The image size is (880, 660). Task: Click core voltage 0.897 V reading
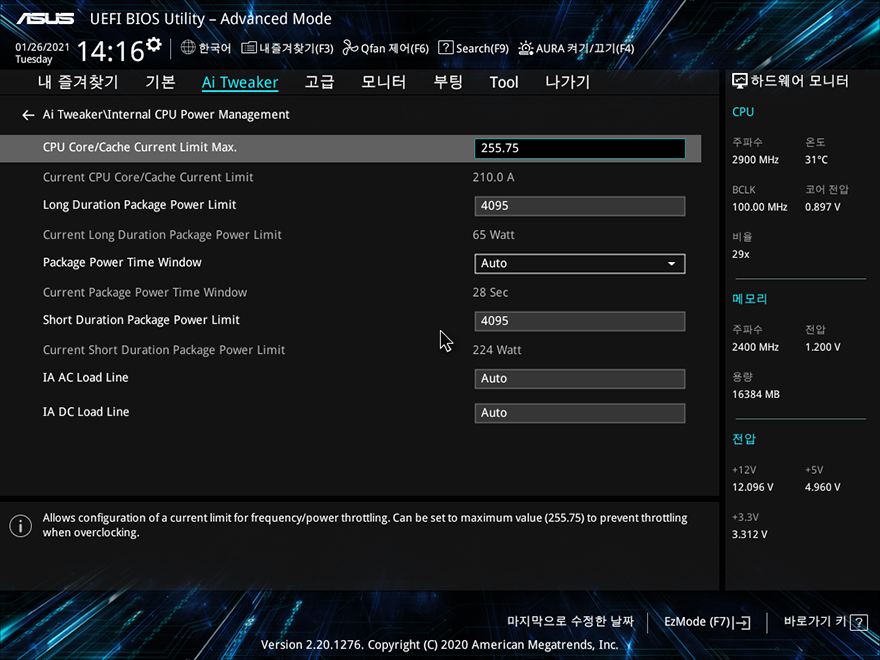coord(822,207)
